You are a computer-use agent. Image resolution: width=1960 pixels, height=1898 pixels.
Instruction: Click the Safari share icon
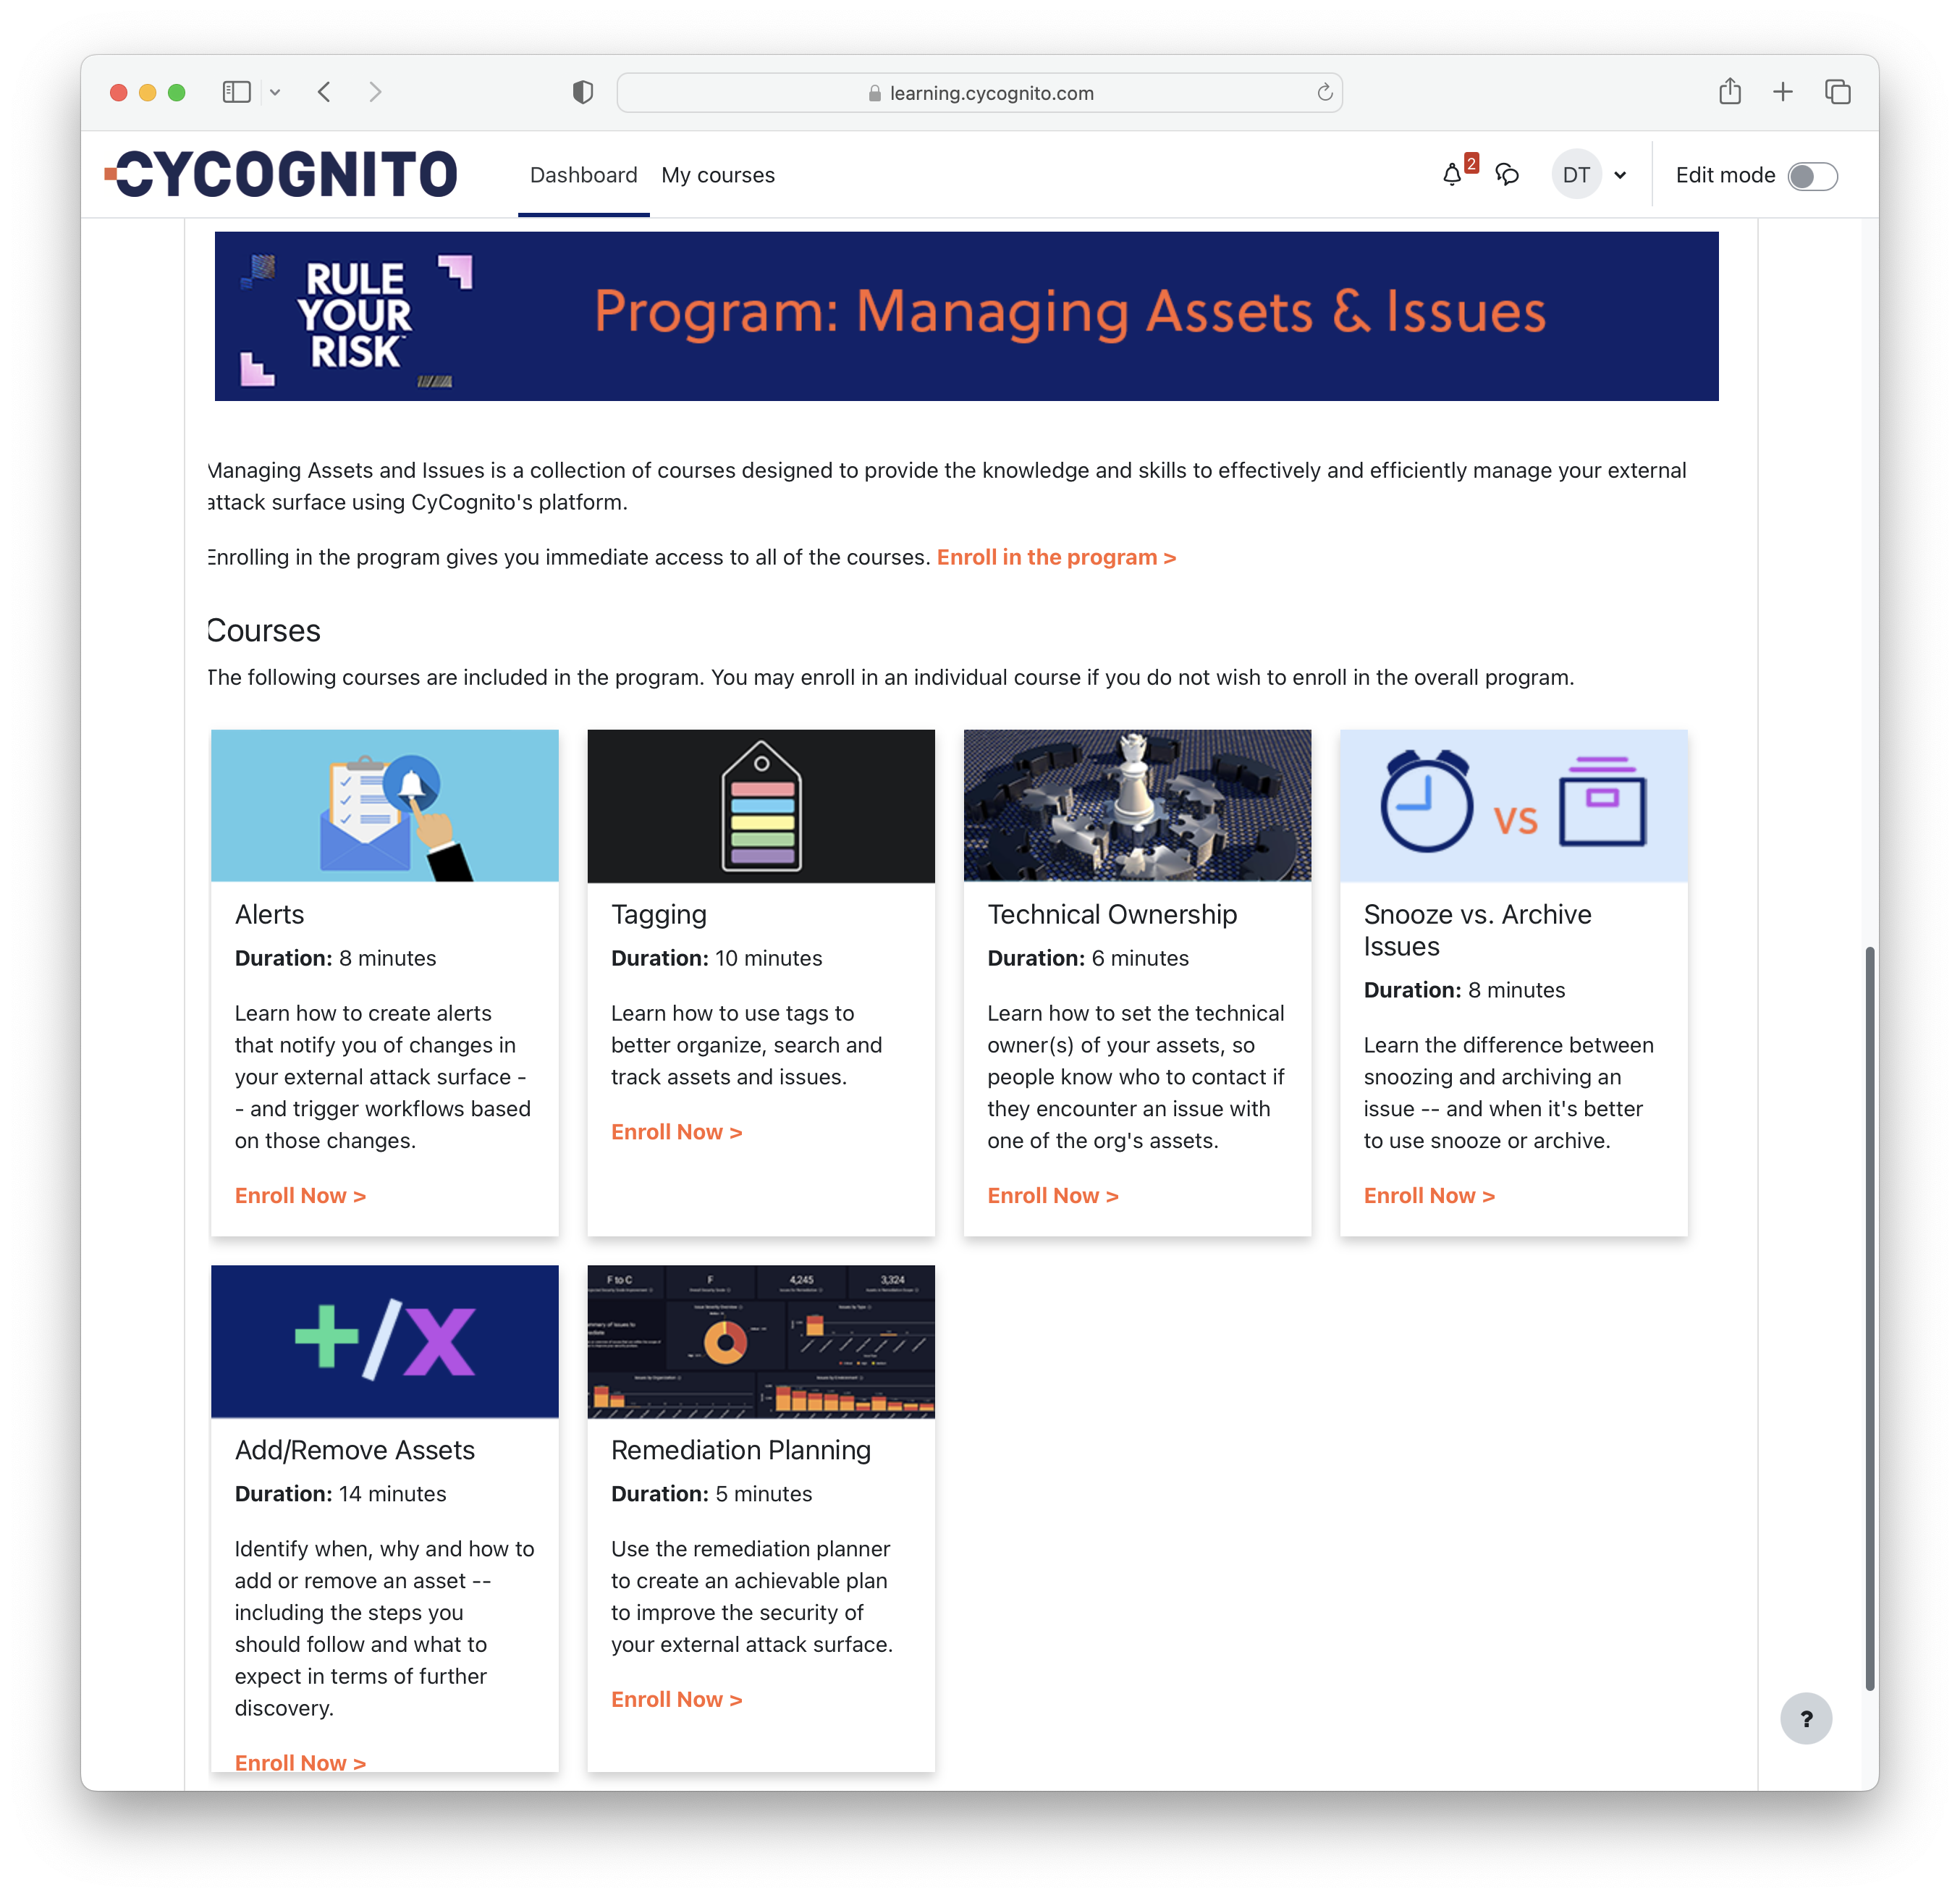click(1730, 93)
